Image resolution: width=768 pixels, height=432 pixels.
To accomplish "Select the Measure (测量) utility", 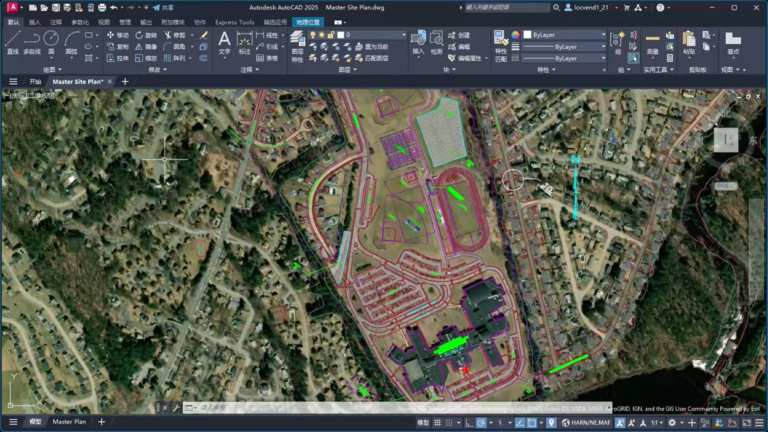I will 652,43.
